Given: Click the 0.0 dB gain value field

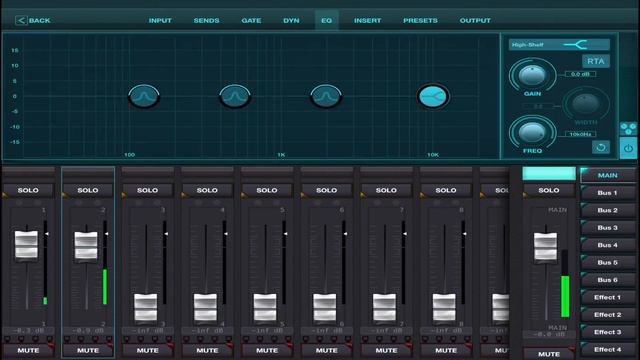Looking at the screenshot, I should coord(580,74).
